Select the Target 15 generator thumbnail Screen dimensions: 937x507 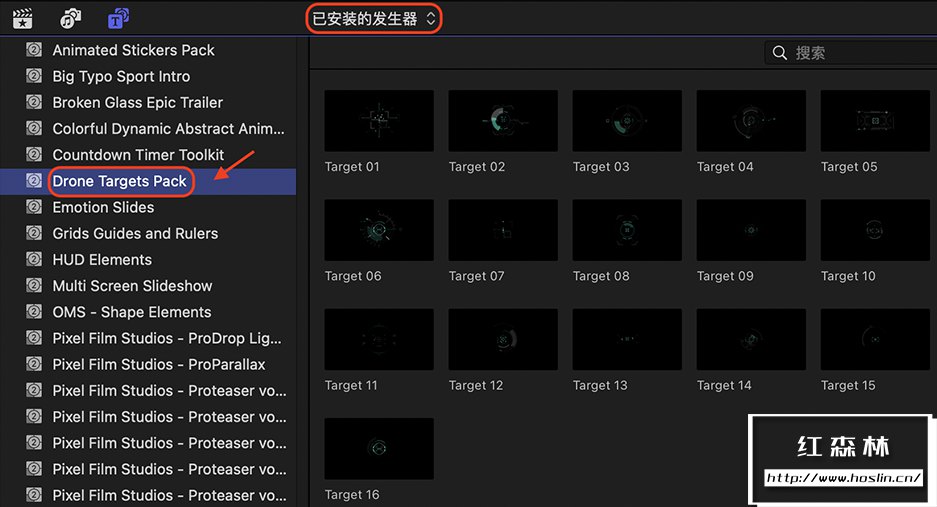(x=875, y=340)
